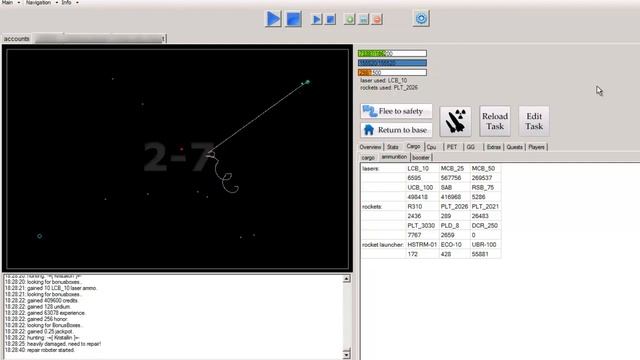640x360 pixels.
Task: Click the PLD_8 rocket cell
Action: point(455,226)
